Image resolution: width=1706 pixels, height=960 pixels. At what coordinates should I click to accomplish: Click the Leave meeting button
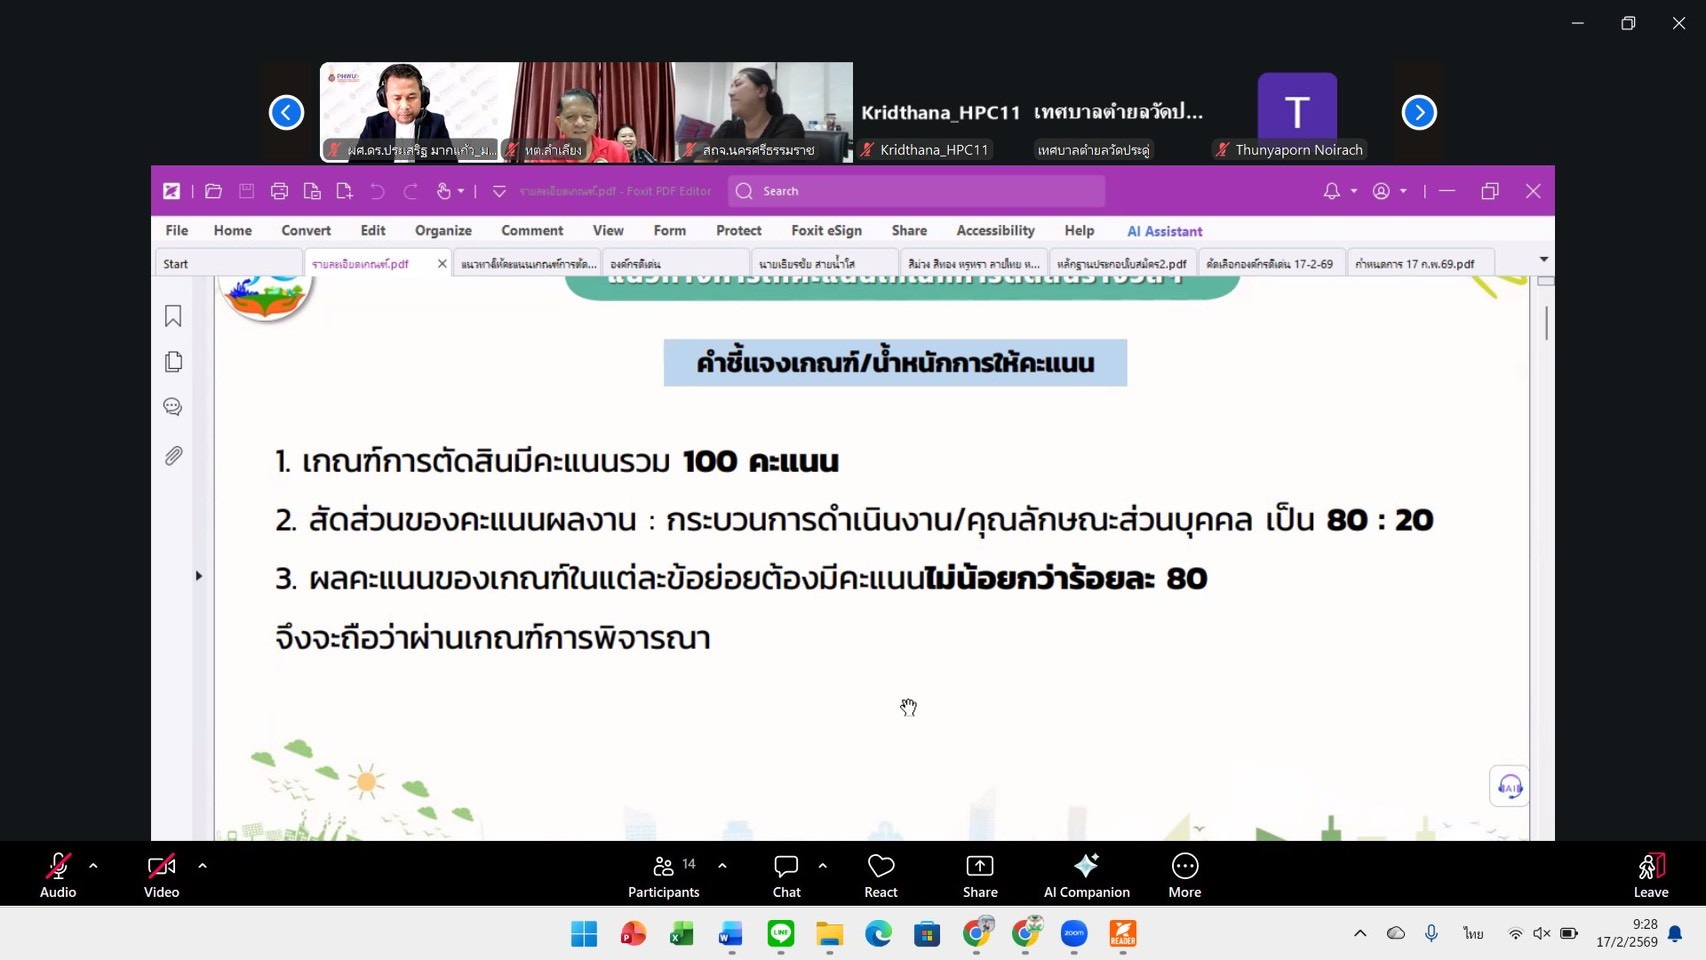(x=1650, y=875)
